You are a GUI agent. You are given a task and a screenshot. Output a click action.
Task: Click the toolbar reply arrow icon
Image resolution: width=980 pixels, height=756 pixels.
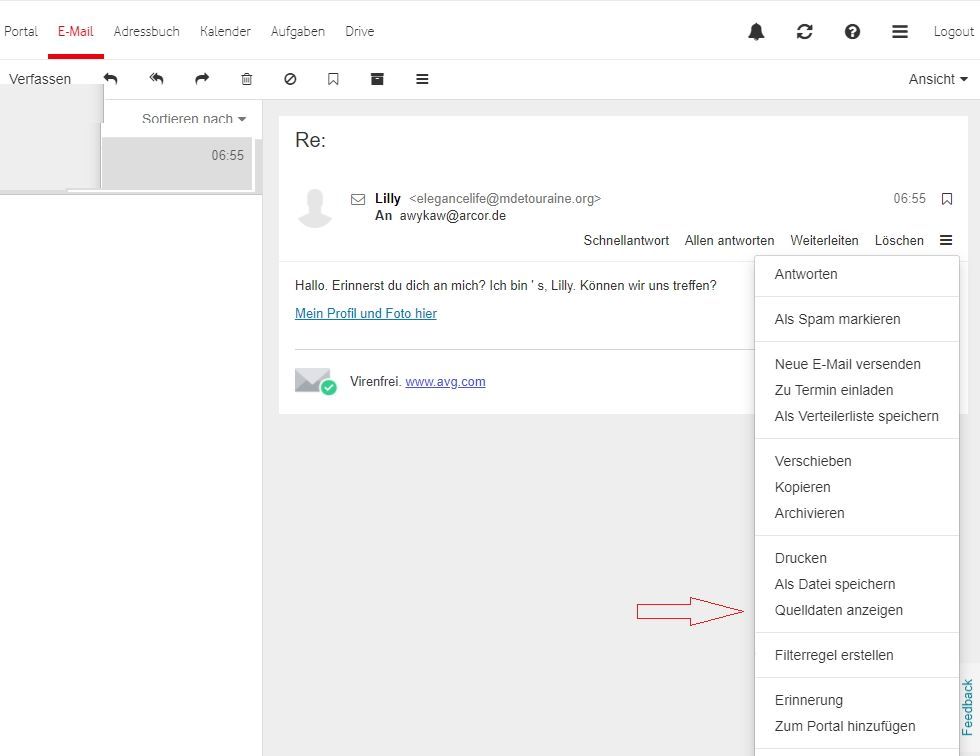[111, 79]
